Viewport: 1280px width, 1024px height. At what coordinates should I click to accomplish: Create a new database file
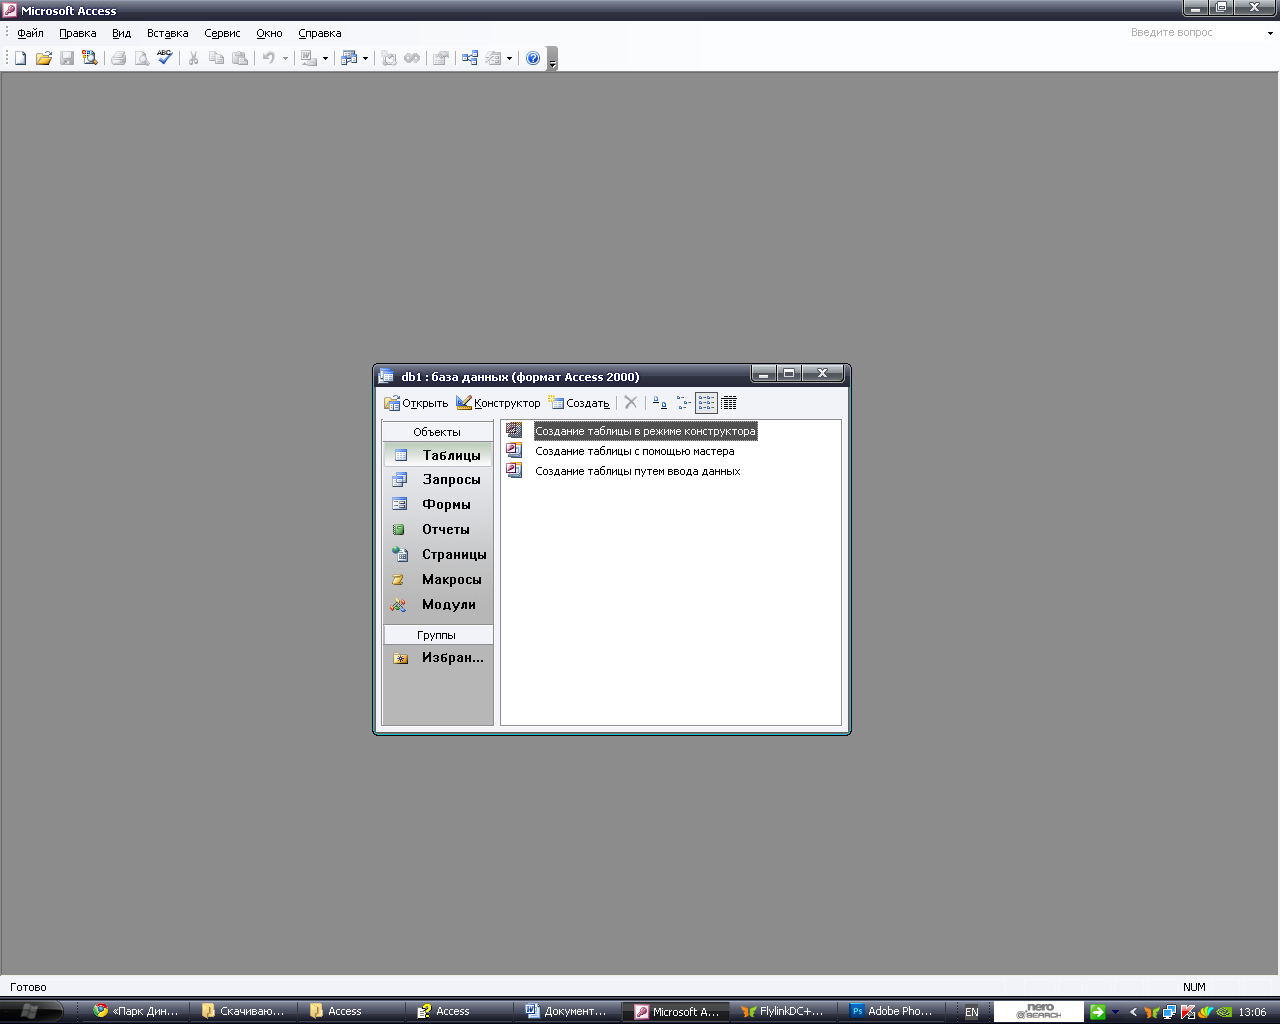(20, 58)
